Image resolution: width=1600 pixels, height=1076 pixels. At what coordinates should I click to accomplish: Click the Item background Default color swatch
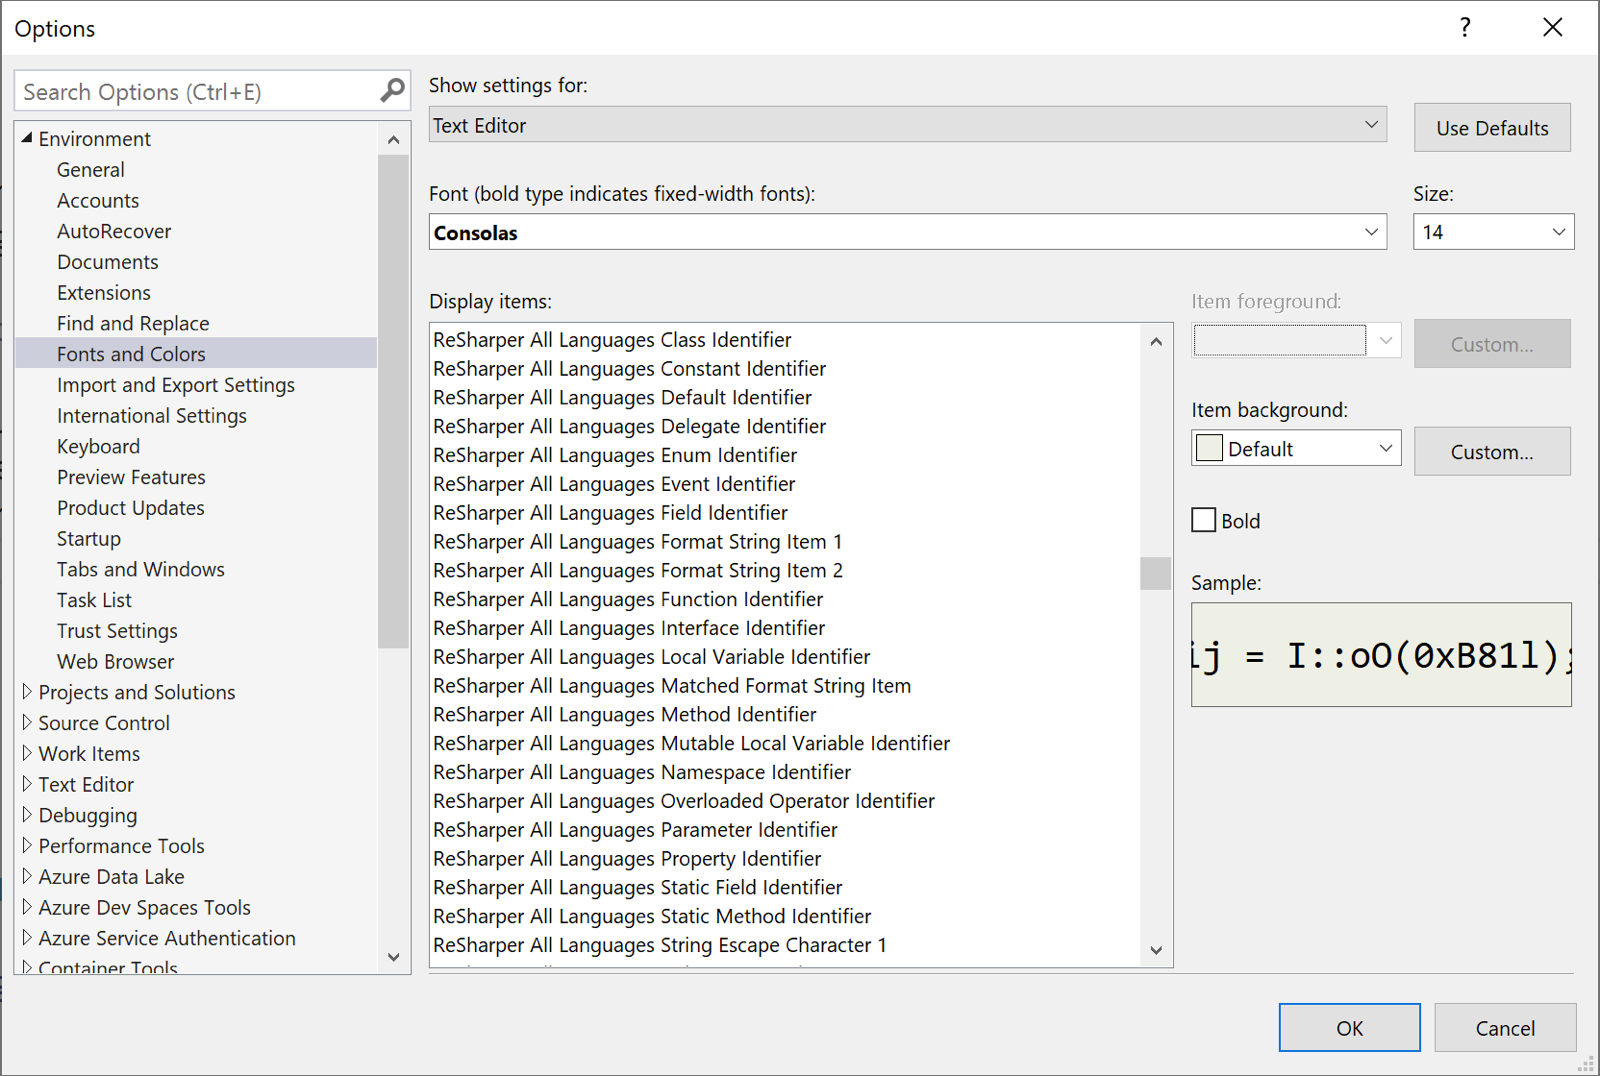1209,448
